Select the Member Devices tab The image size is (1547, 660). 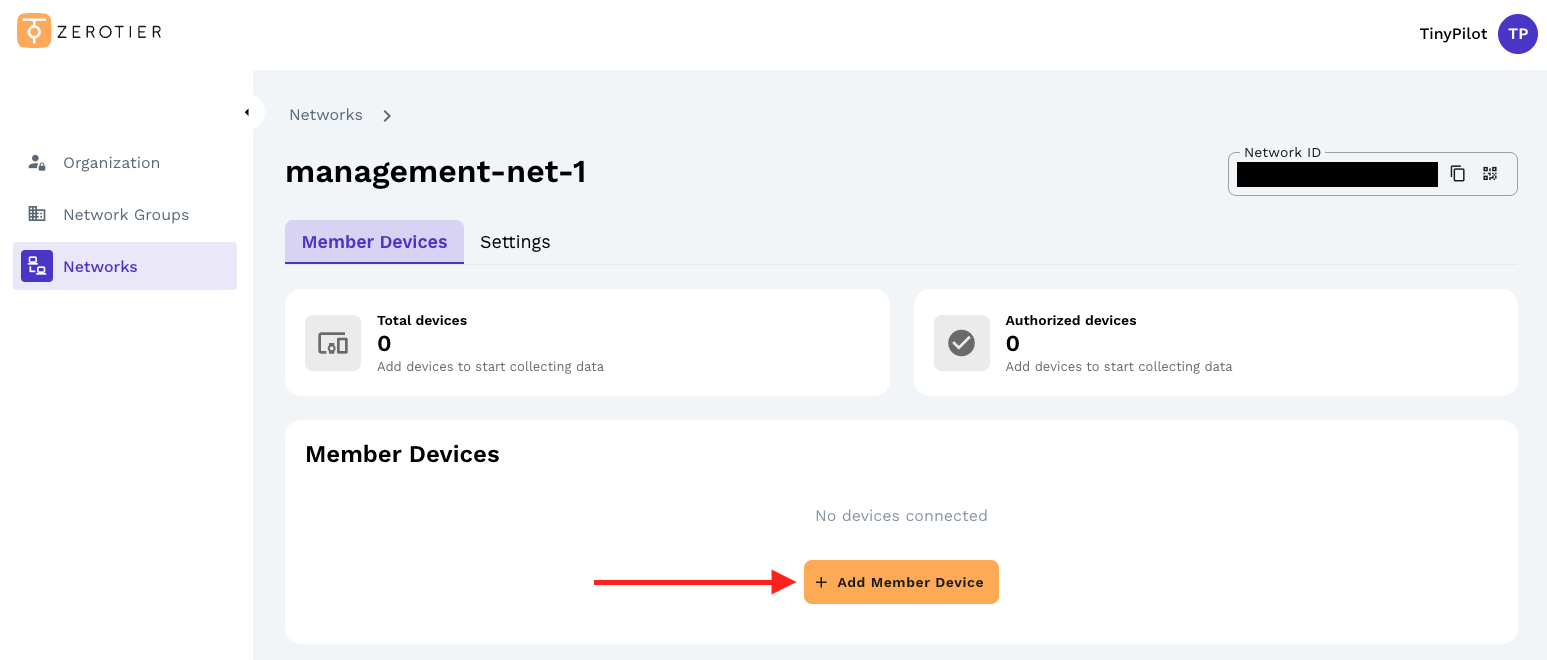point(374,241)
